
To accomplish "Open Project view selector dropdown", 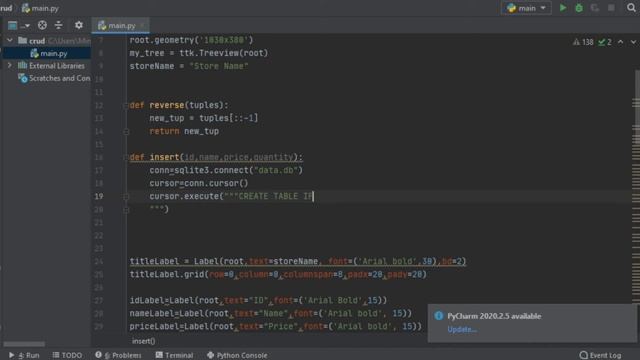I will [x=18, y=25].
